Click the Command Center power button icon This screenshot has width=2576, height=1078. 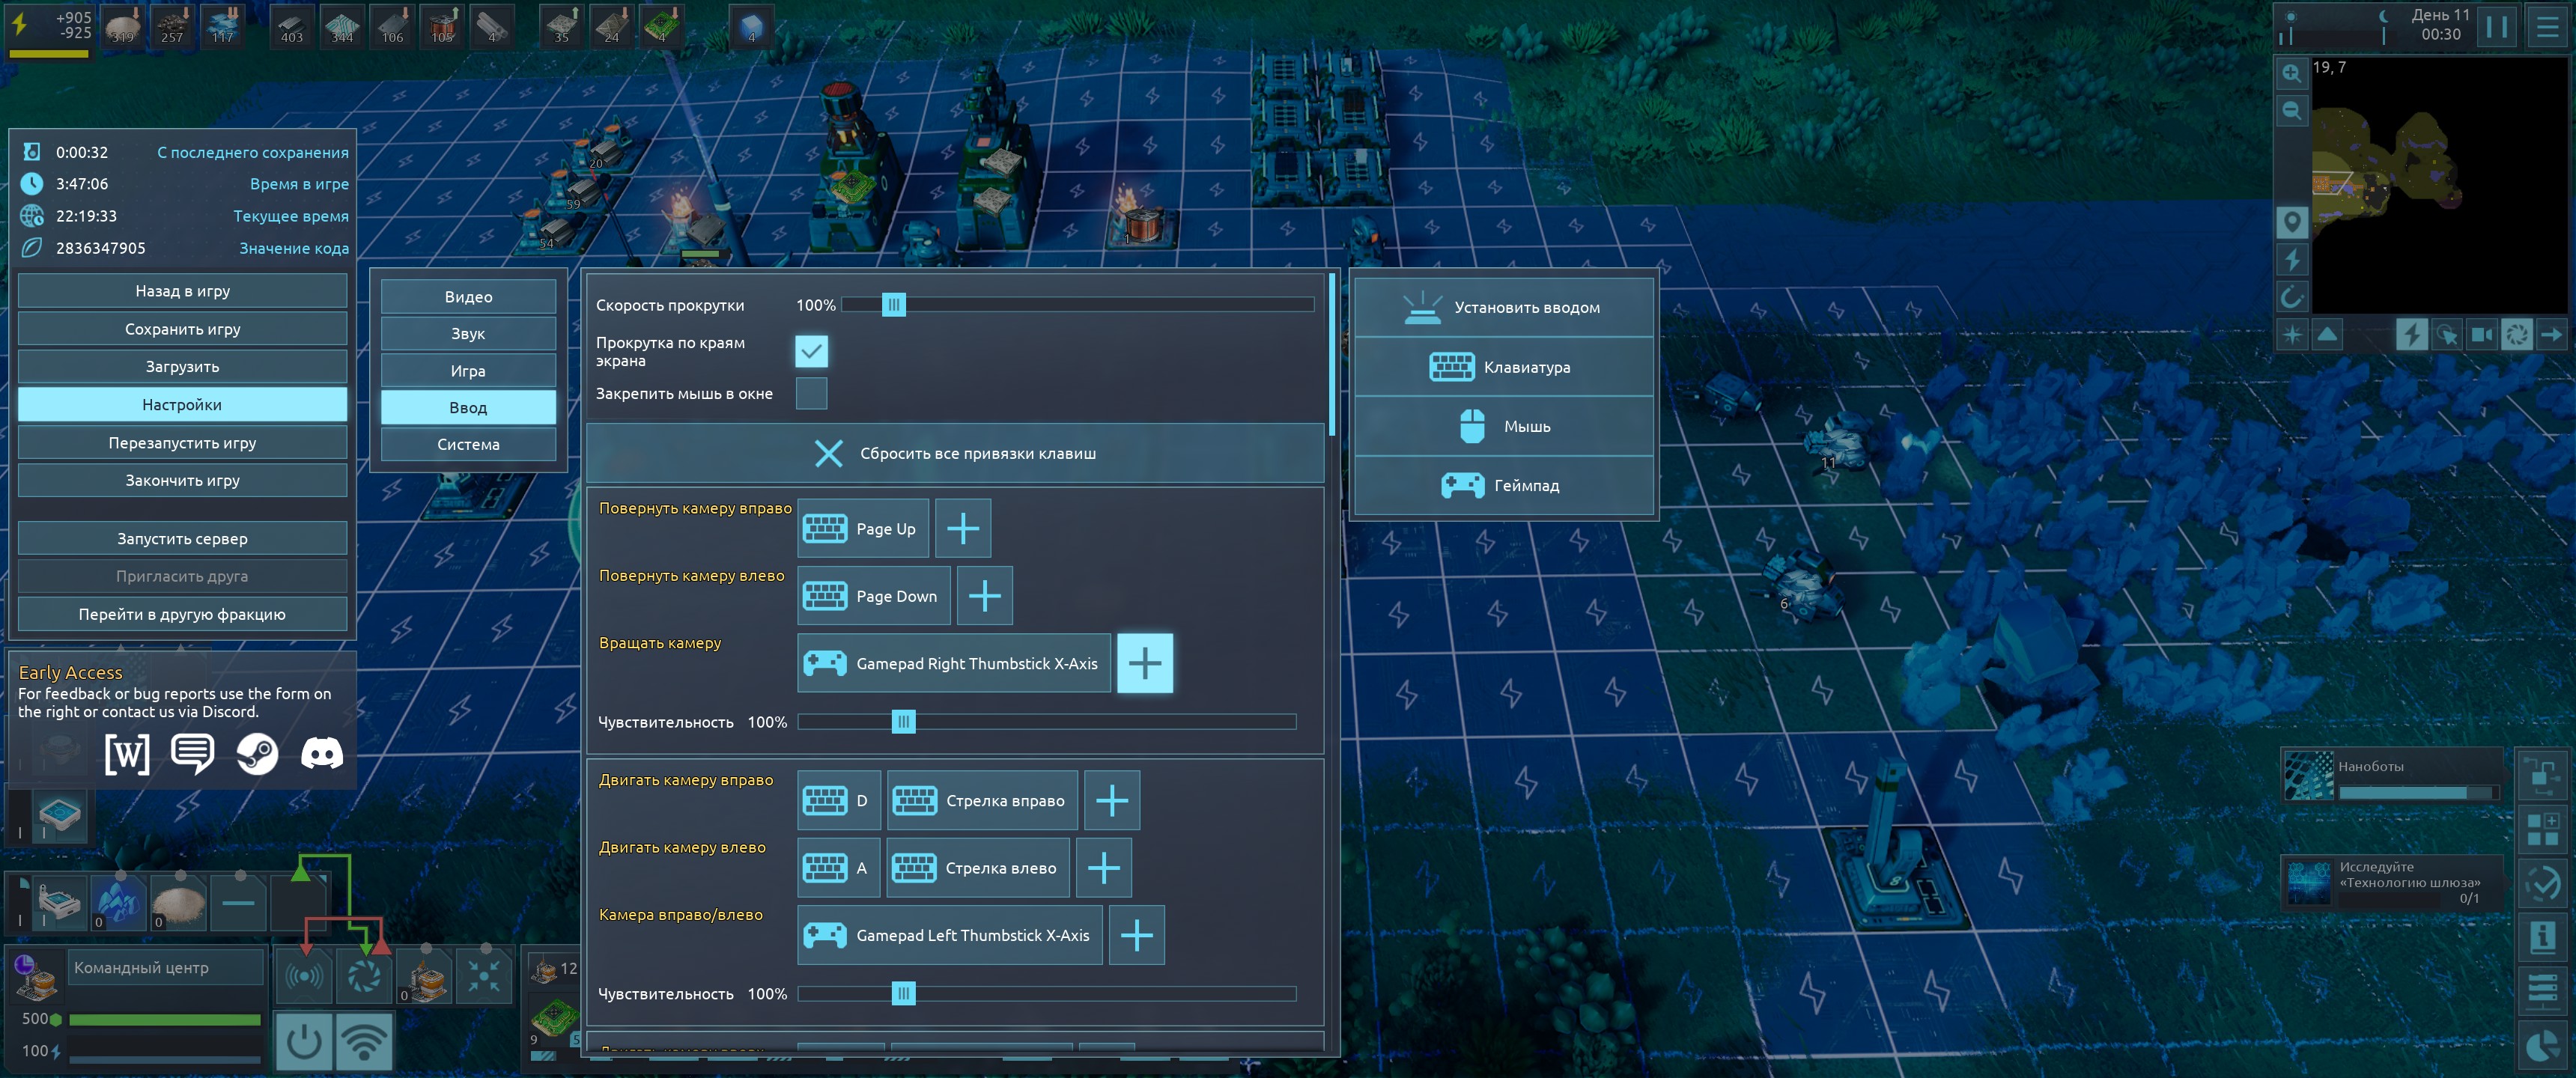click(x=303, y=1042)
